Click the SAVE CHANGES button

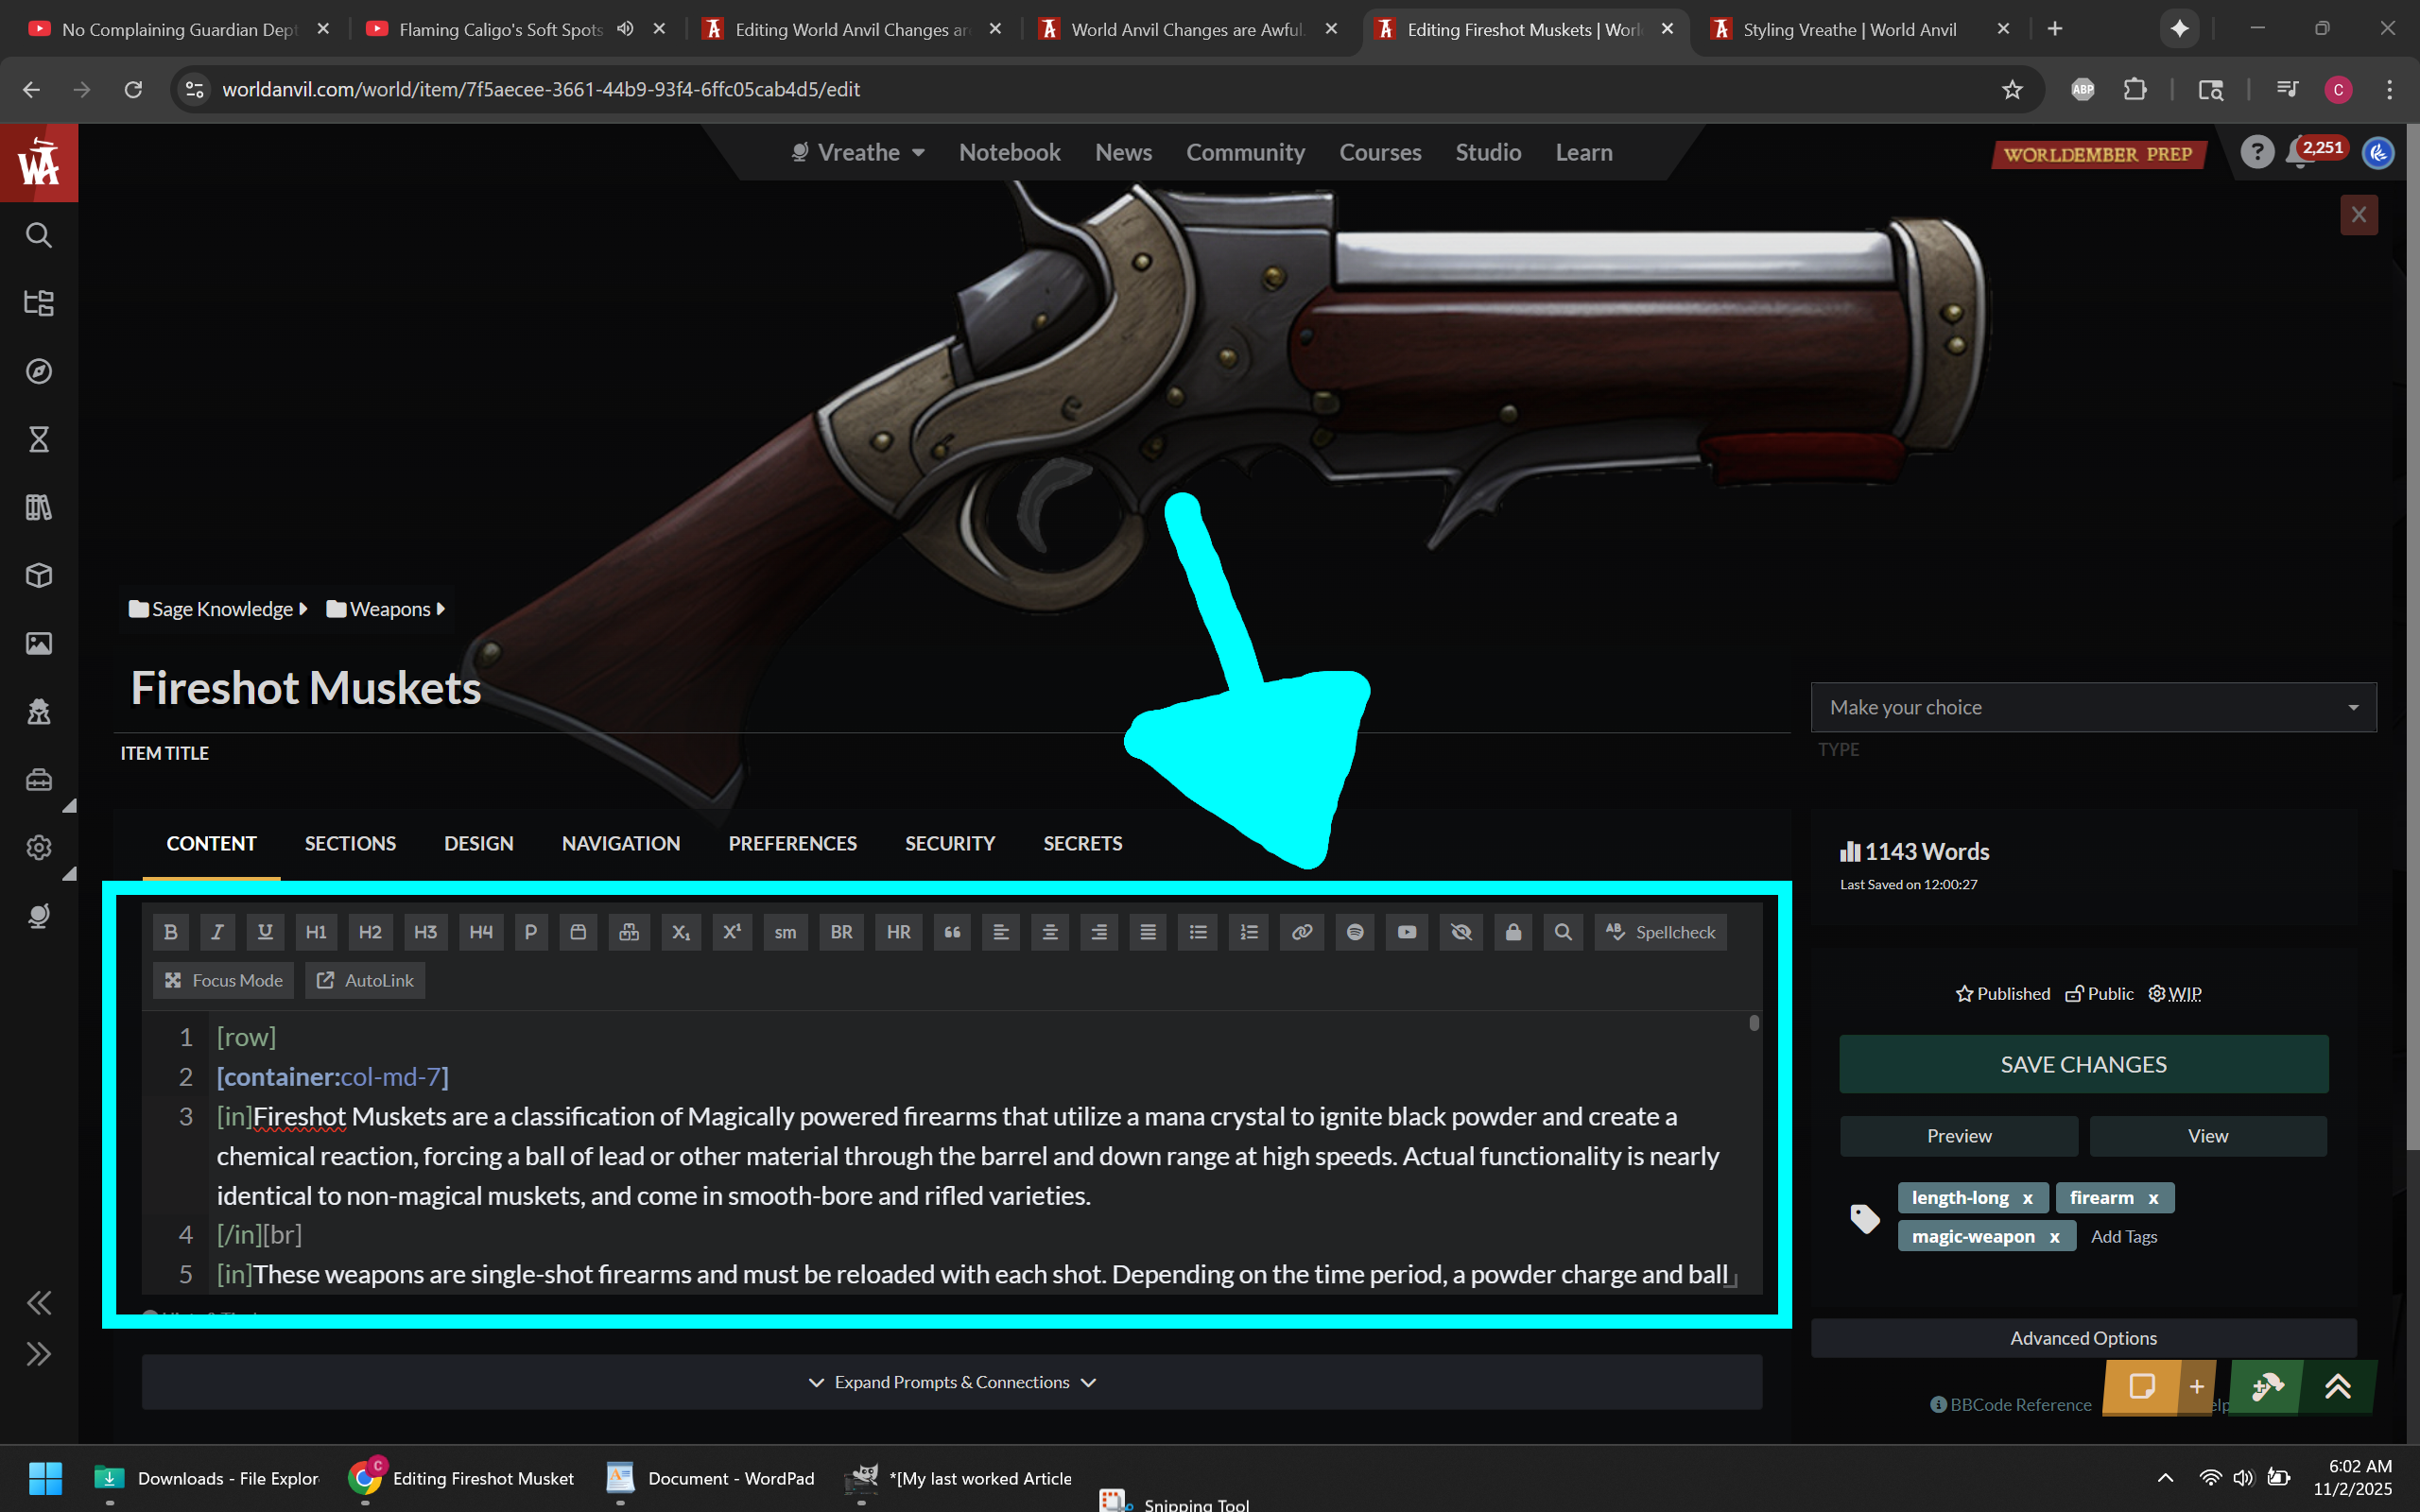pyautogui.click(x=2083, y=1064)
